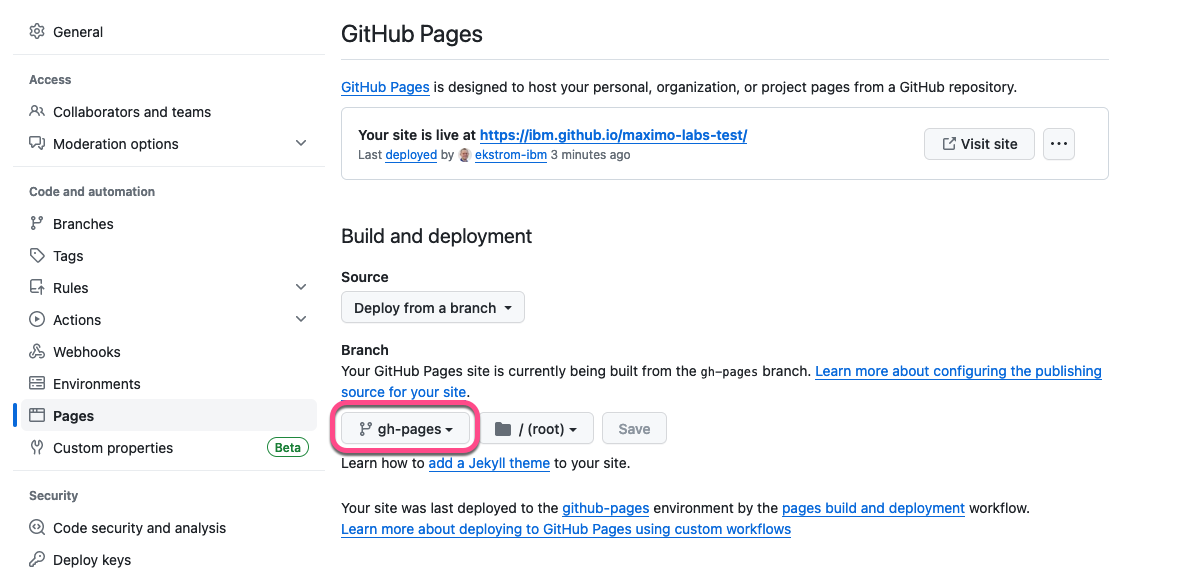The width and height of the screenshot is (1177, 575).
Task: Click the Rules icon in sidebar
Action: click(37, 288)
